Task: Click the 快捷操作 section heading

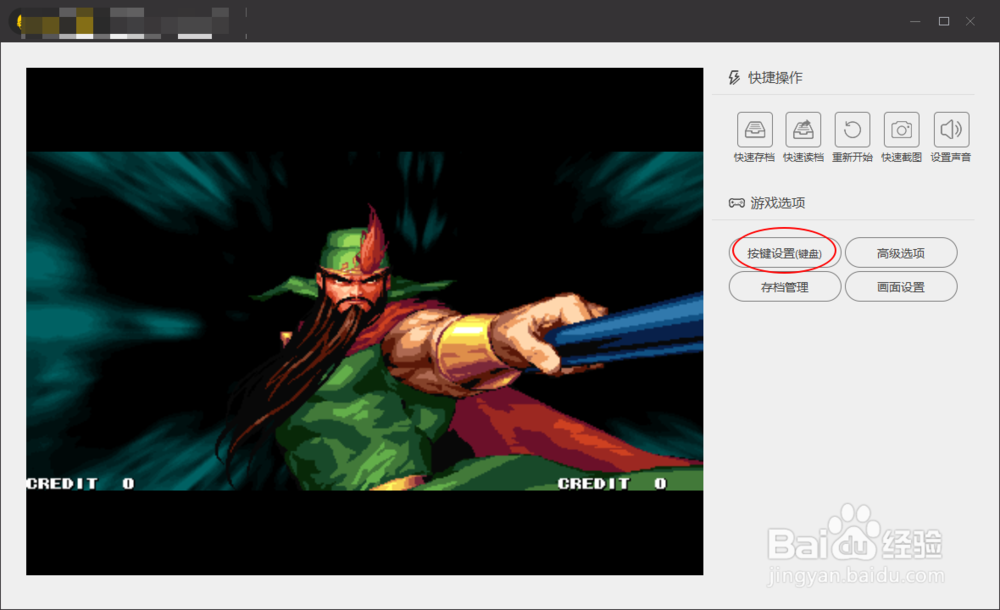Action: [776, 78]
